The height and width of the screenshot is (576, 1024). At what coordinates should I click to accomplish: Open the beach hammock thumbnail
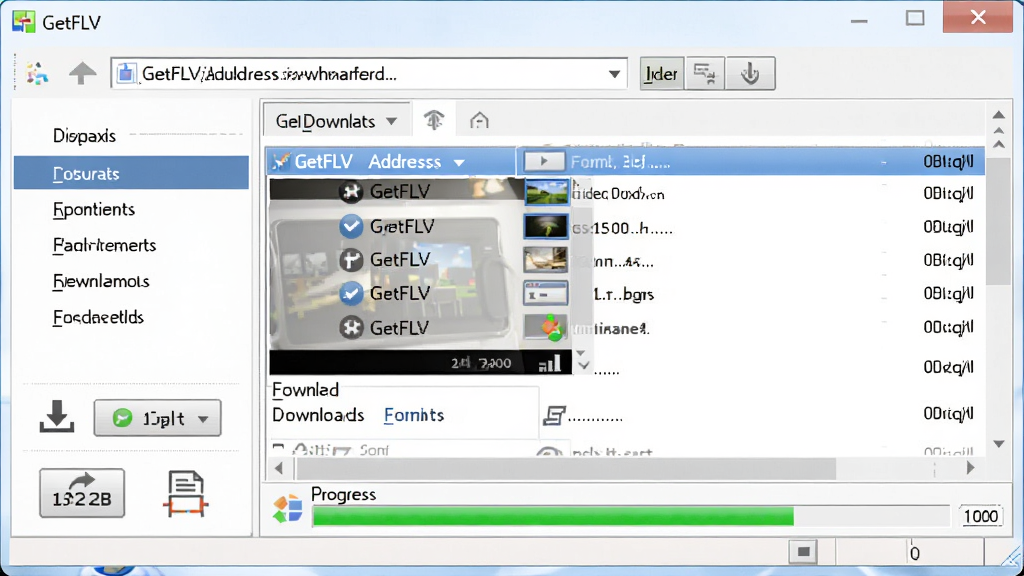pyautogui.click(x=546, y=261)
